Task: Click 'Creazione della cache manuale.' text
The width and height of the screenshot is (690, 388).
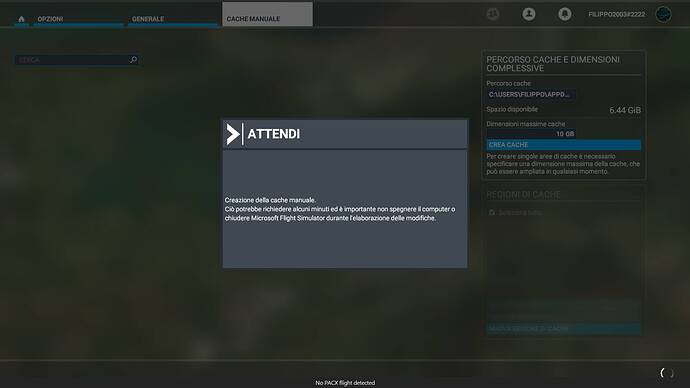Action: click(270, 200)
